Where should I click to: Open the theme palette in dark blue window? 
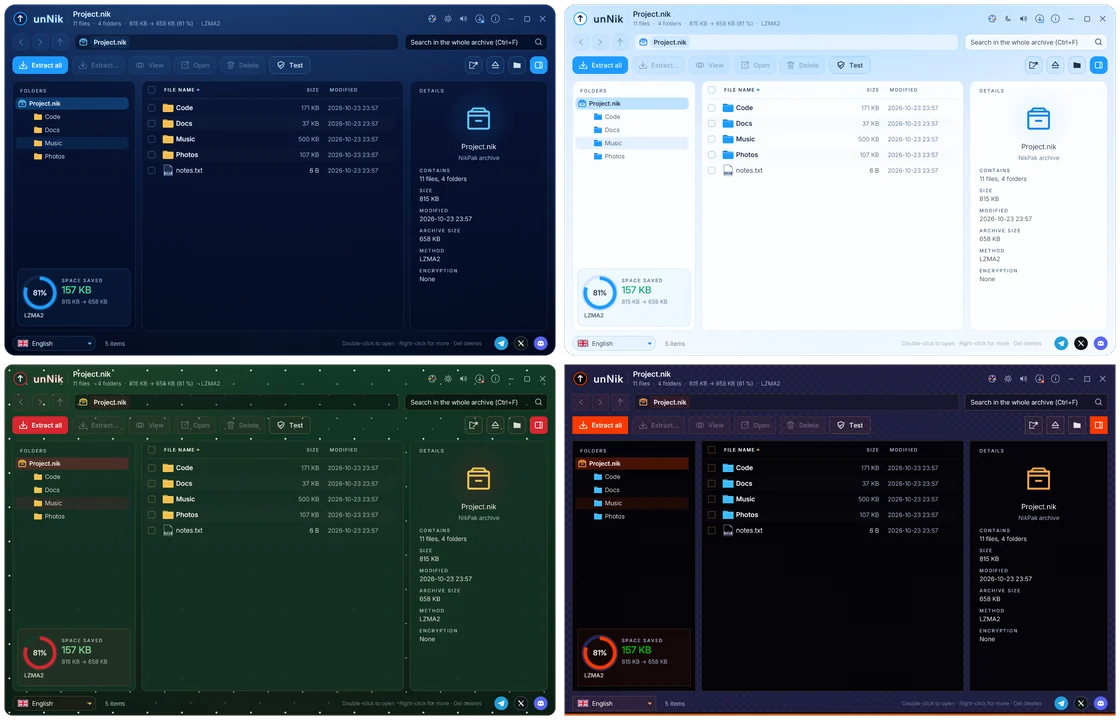pyautogui.click(x=432, y=19)
